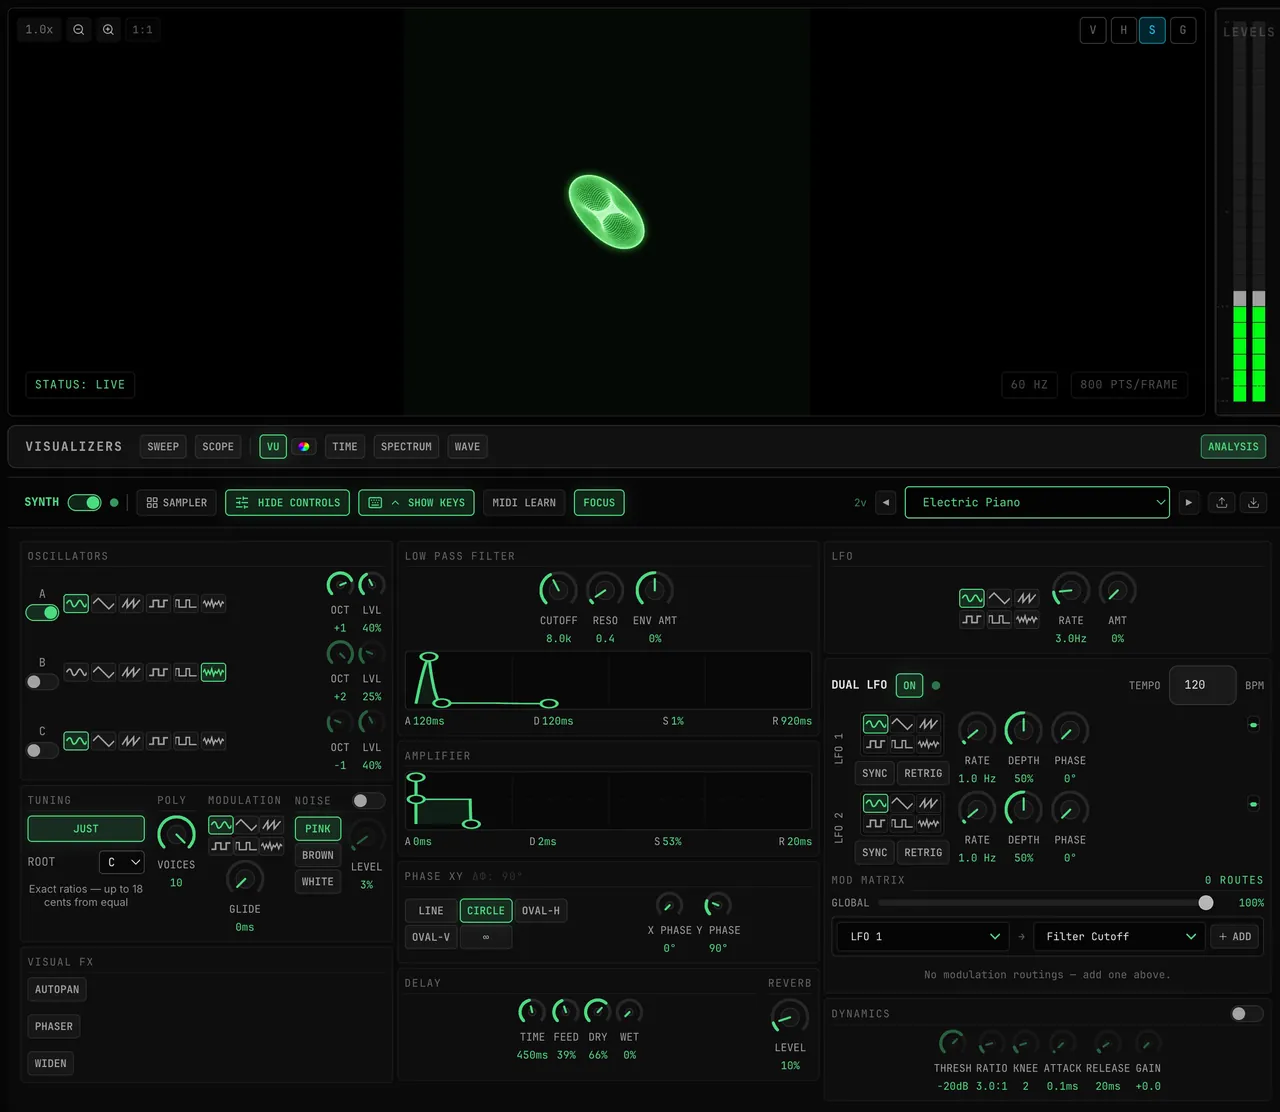The height and width of the screenshot is (1112, 1280).
Task: Turn off the Synth power switch
Action: point(85,502)
